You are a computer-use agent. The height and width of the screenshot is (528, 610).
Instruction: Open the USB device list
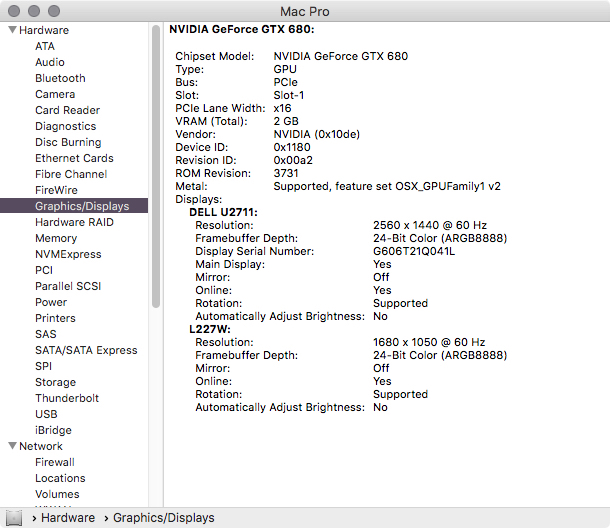tap(46, 414)
